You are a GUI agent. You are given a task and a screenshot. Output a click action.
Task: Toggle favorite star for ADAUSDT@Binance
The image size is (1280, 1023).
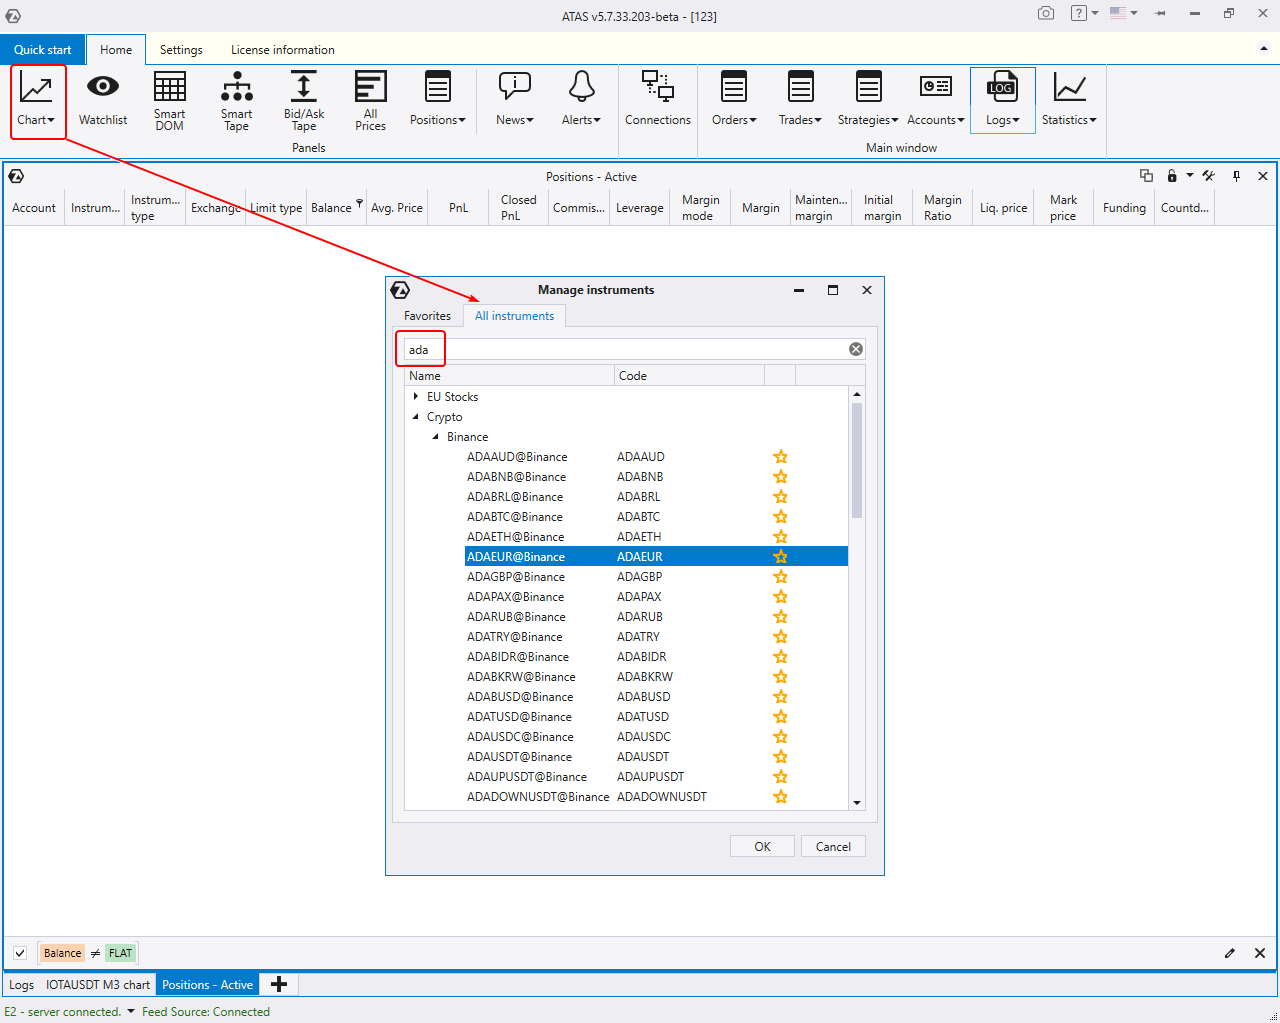pos(780,757)
